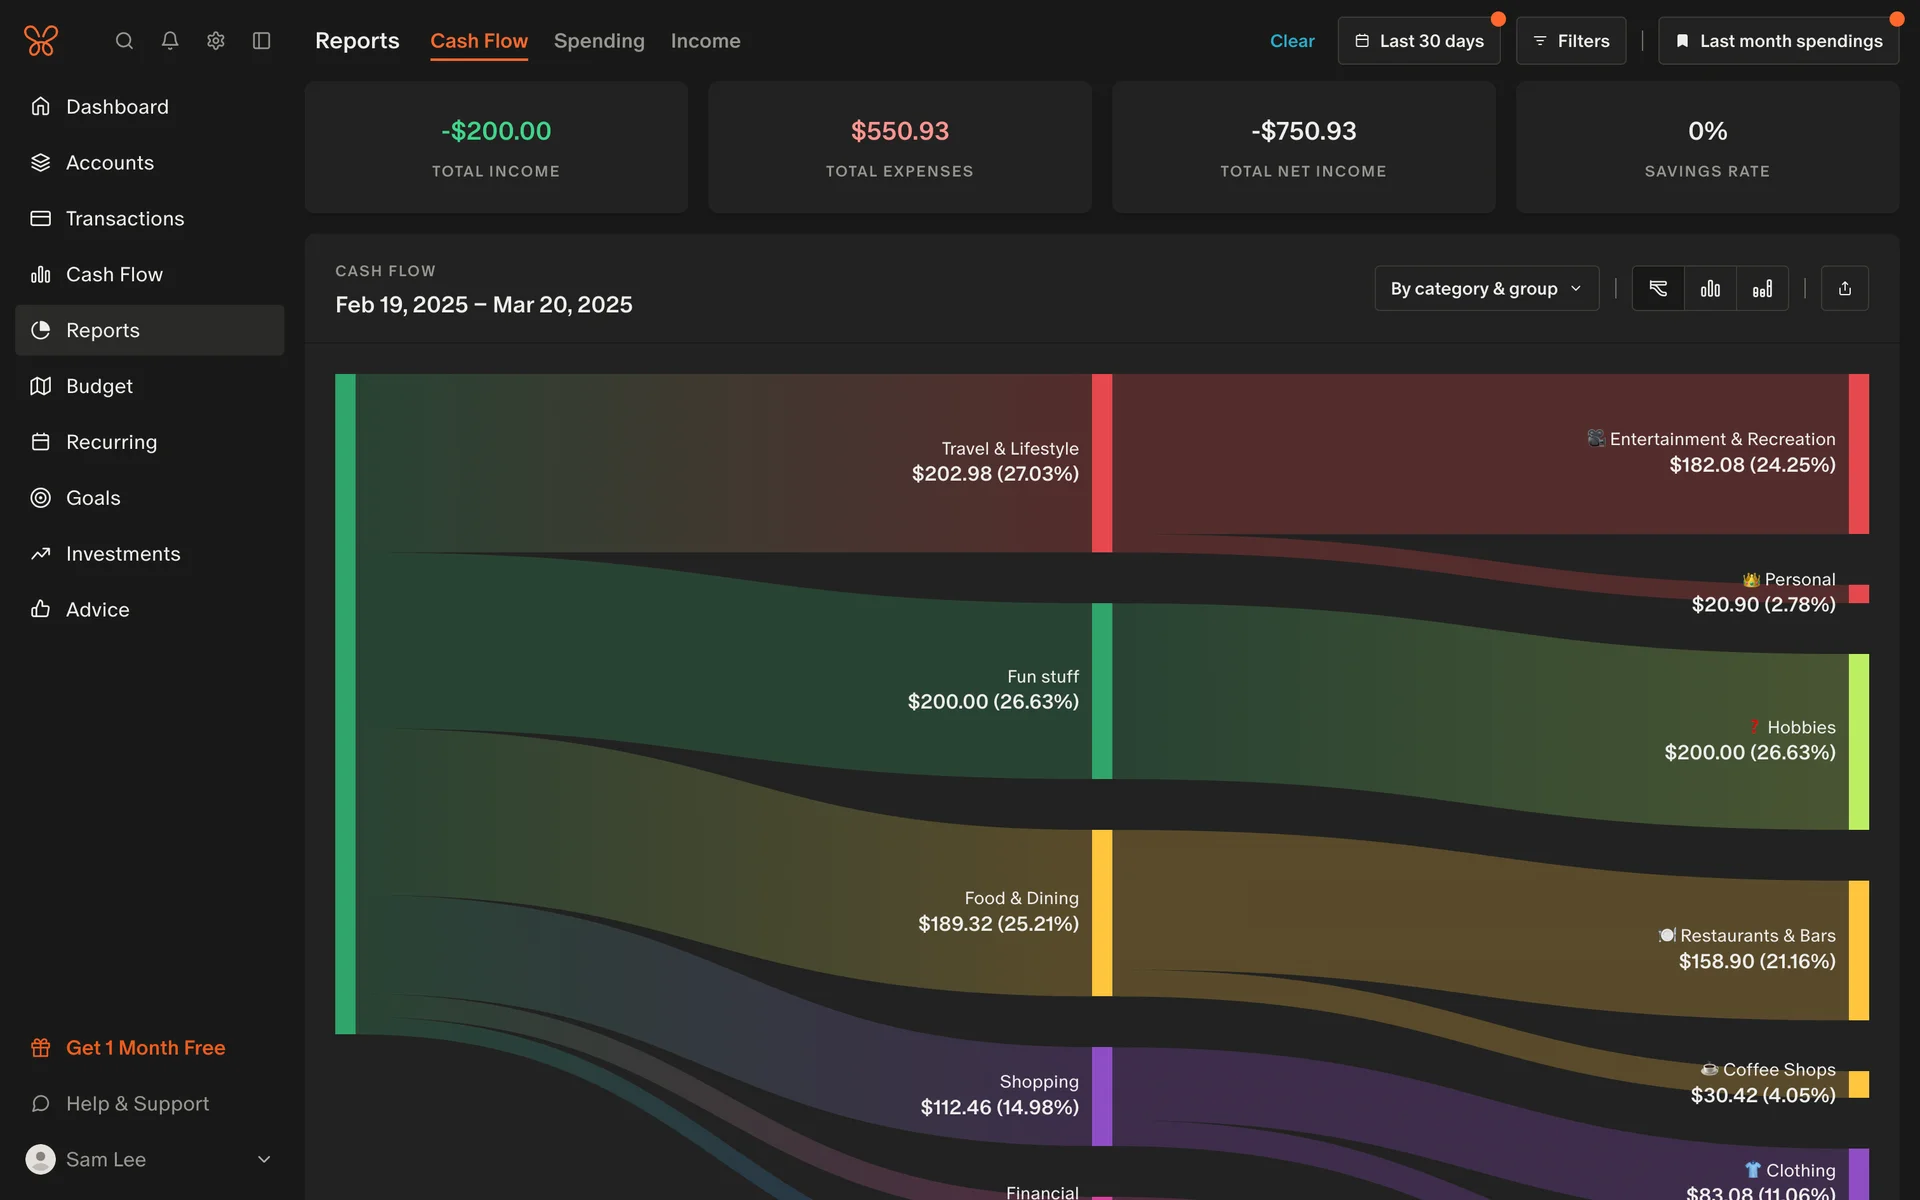Open Investments from sidebar
1920x1200 pixels.
tap(122, 554)
